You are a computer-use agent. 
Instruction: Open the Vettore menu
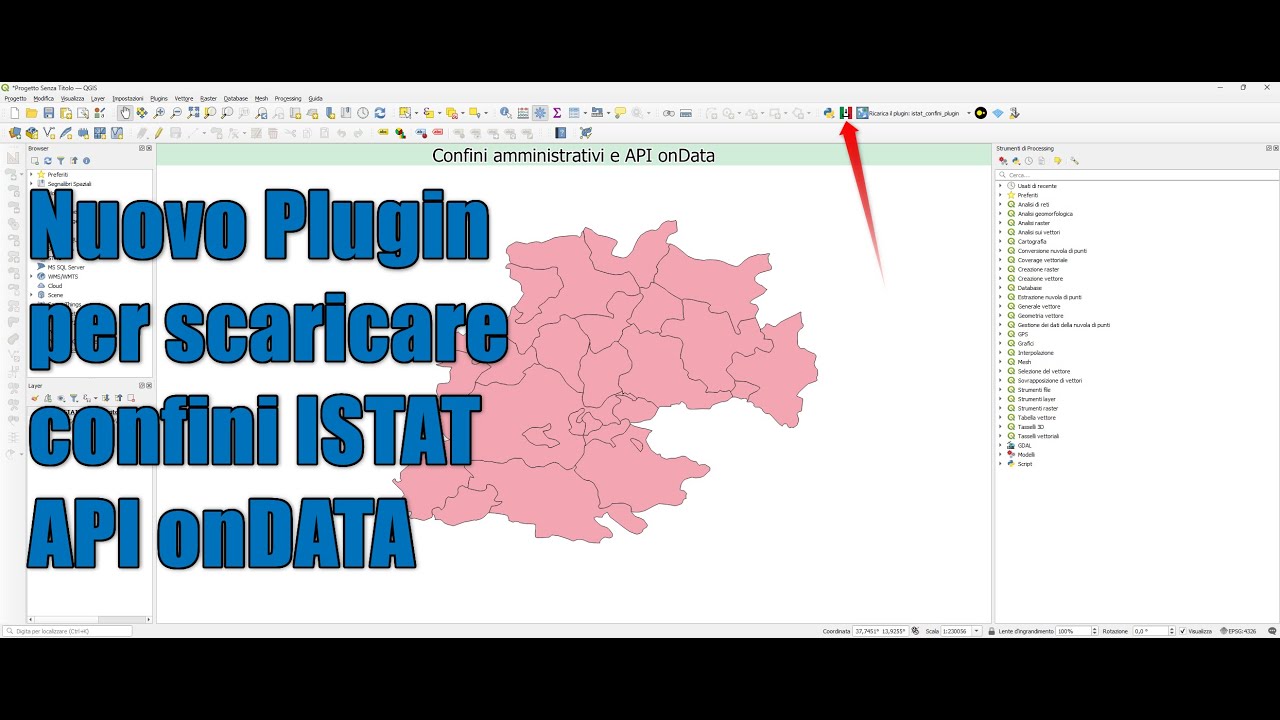point(184,99)
